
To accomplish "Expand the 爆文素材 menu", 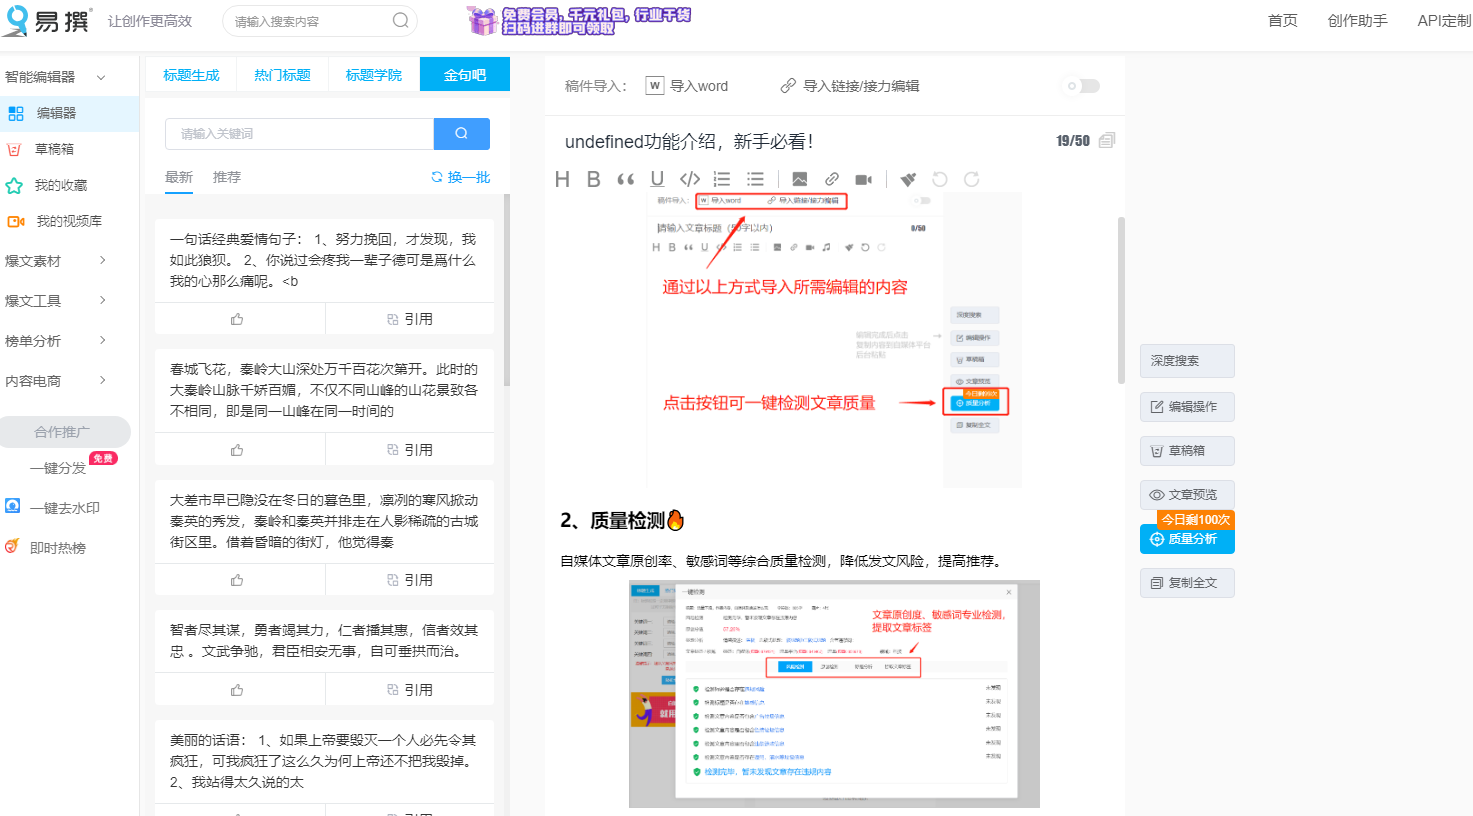I will 56,261.
